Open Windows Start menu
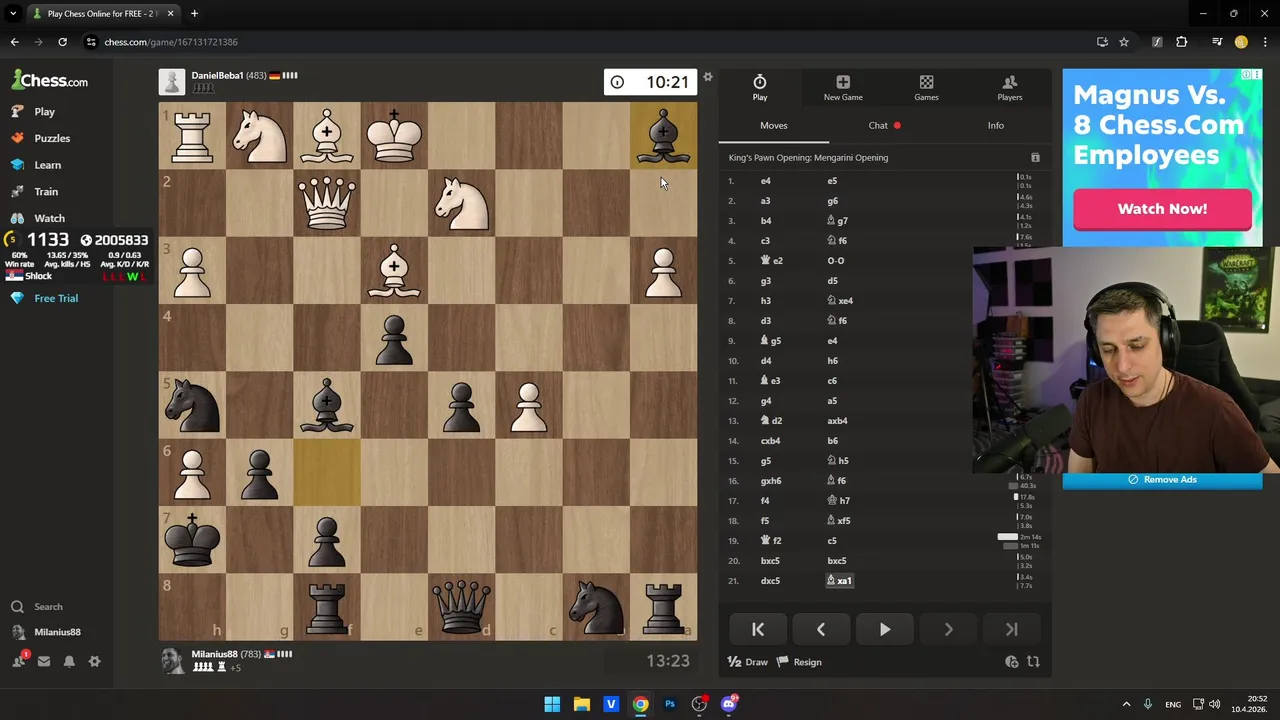 click(552, 704)
